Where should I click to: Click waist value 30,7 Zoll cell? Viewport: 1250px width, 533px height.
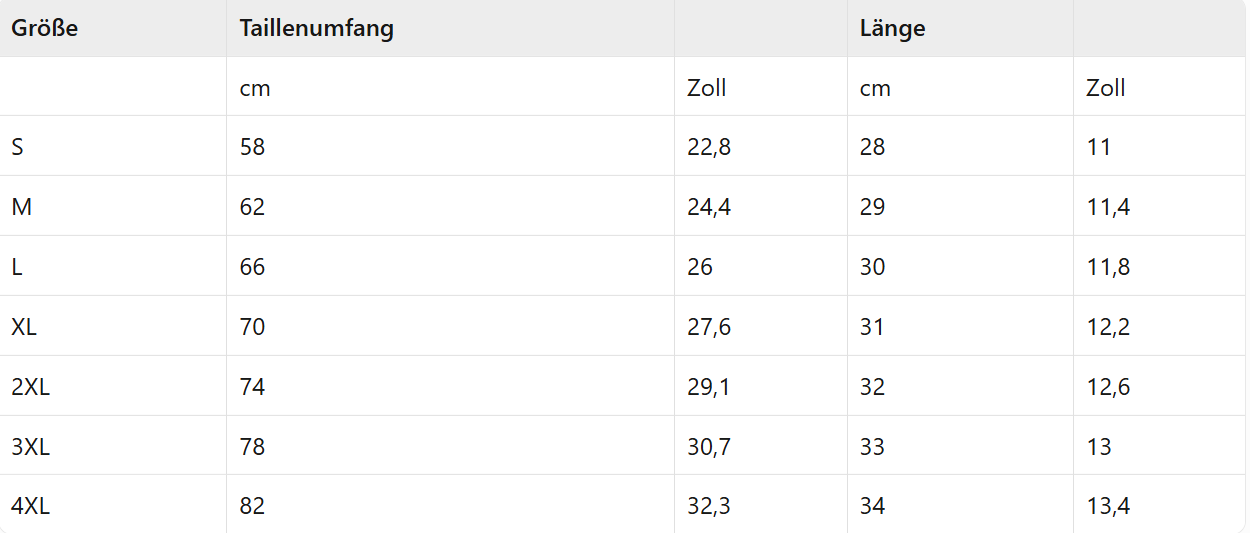(709, 447)
